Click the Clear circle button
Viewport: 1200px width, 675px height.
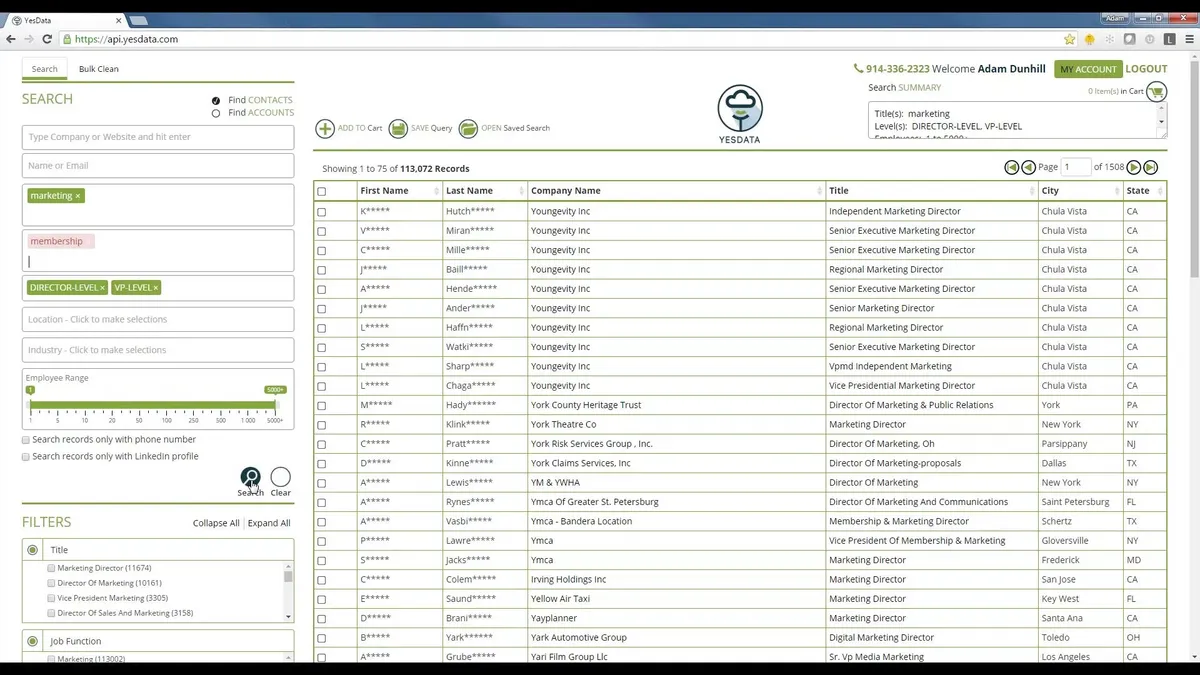click(281, 477)
